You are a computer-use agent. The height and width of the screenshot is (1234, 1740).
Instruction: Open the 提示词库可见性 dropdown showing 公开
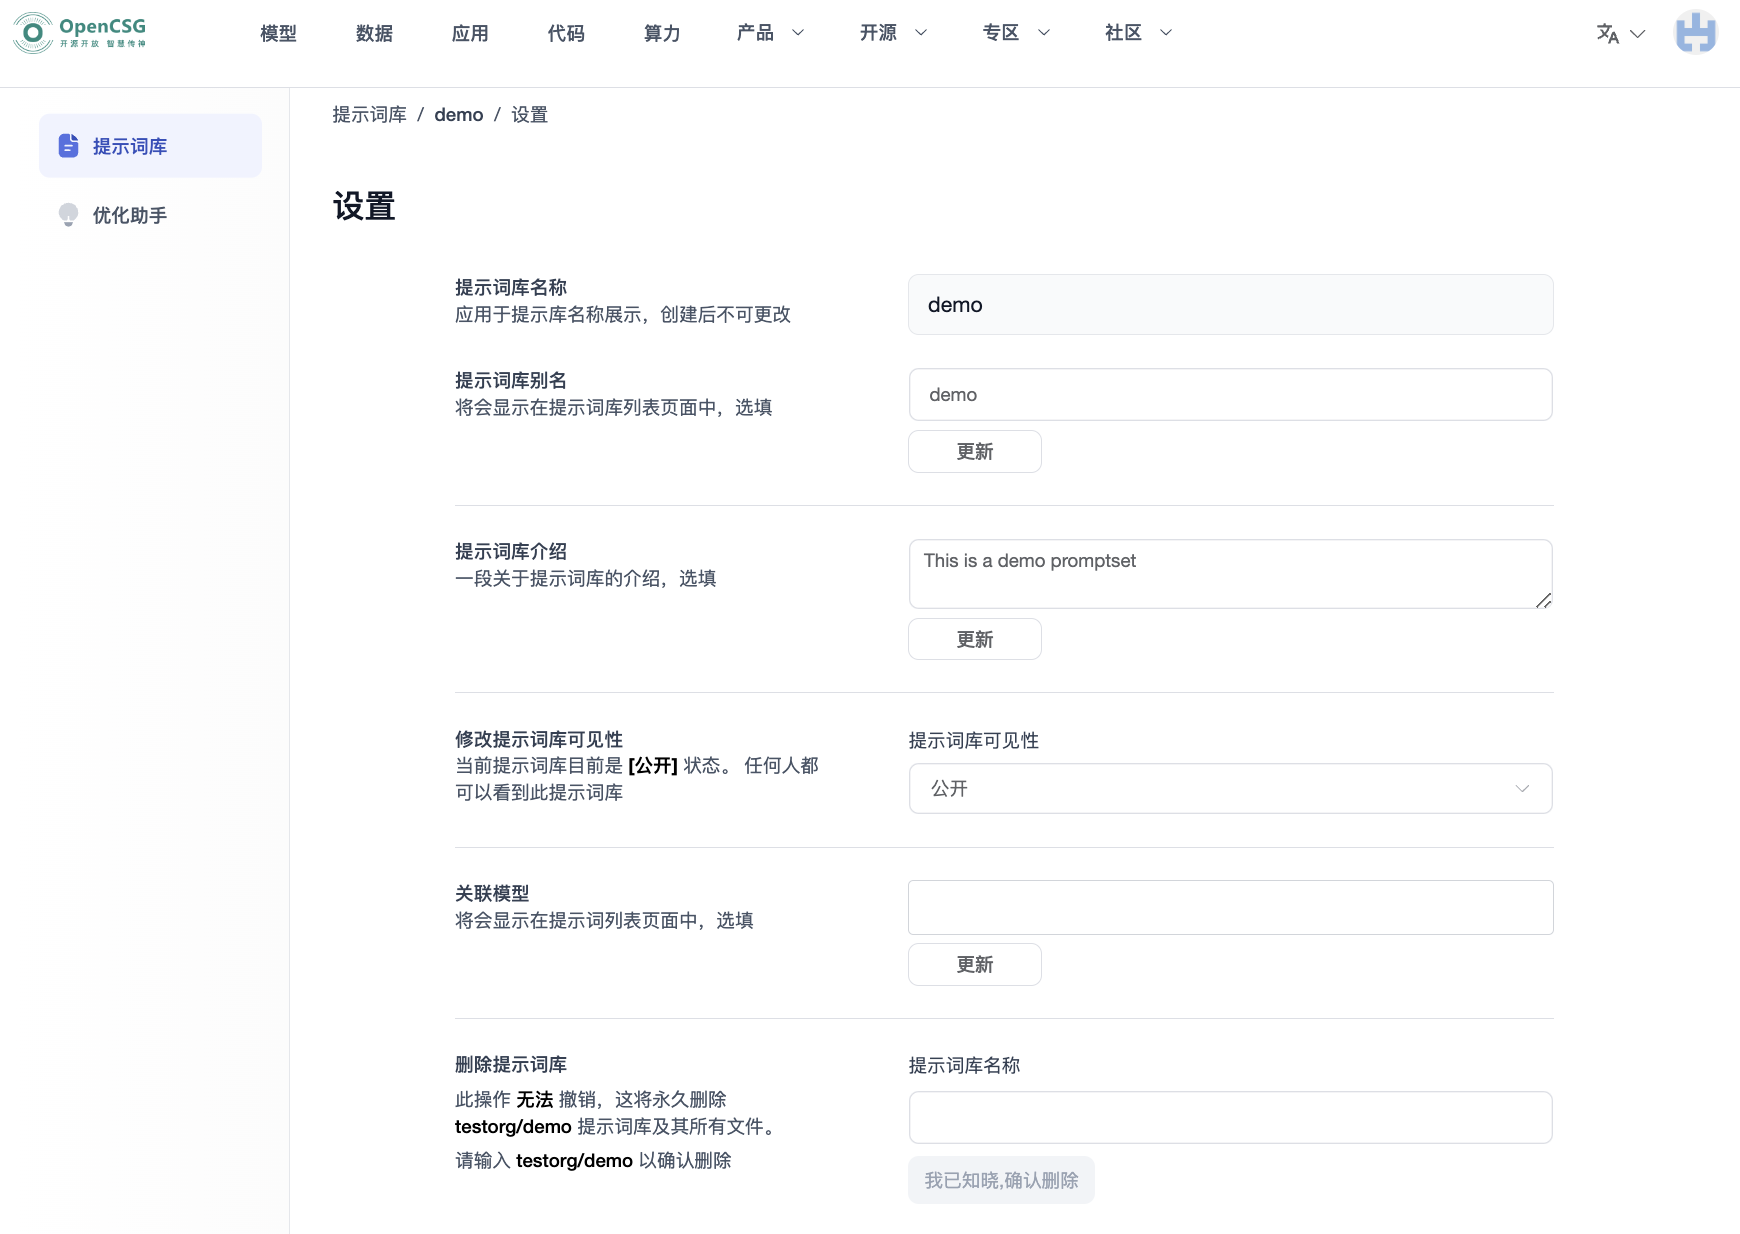1230,789
